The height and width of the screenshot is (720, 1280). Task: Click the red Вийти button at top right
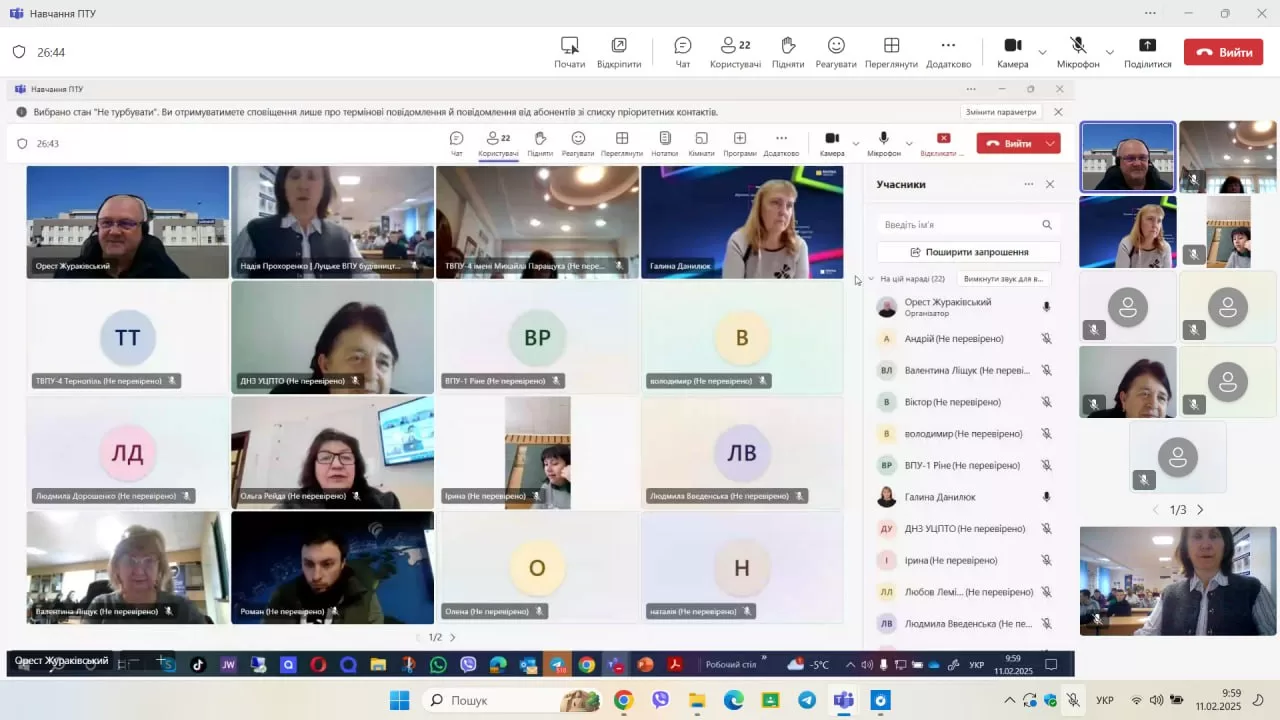pyautogui.click(x=1223, y=52)
